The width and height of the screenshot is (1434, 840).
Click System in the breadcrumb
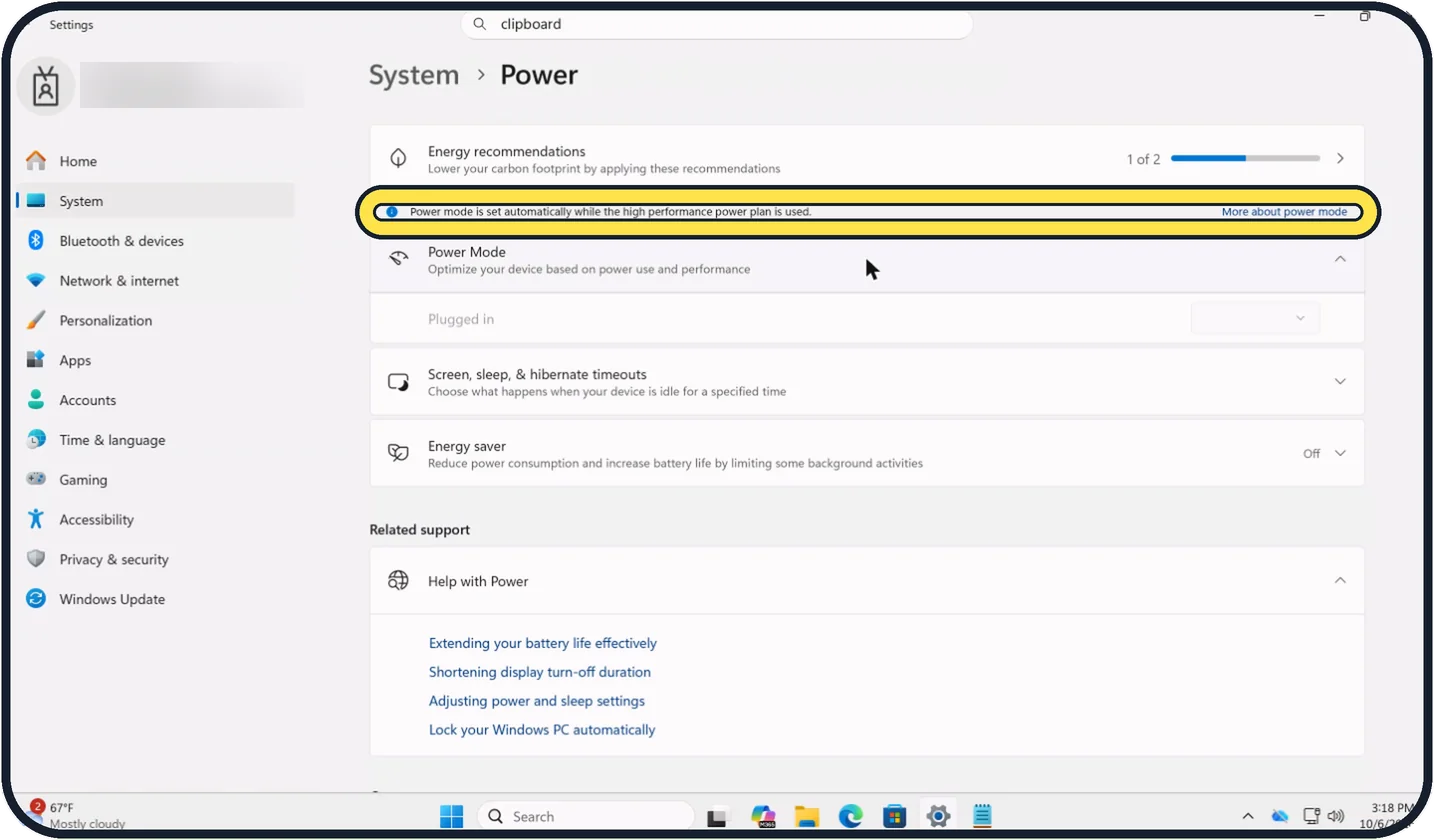[414, 75]
